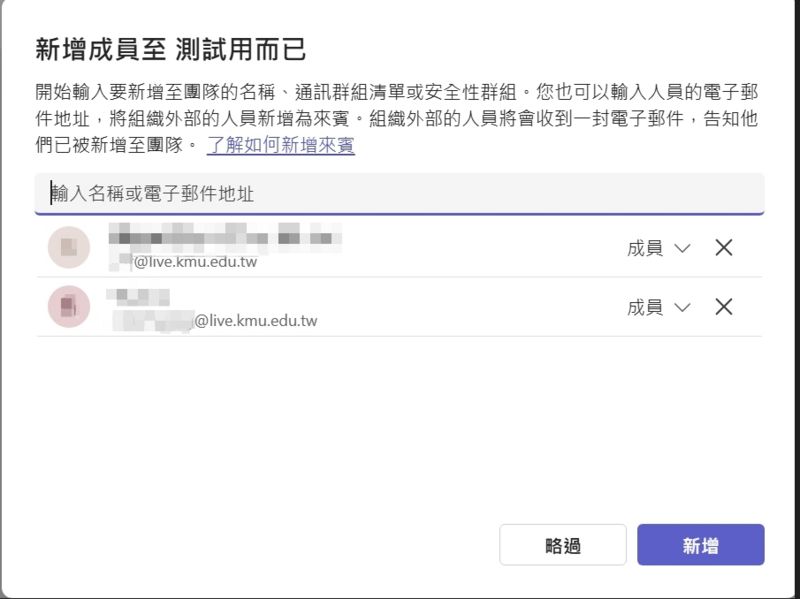Image resolution: width=800 pixels, height=599 pixels.
Task: Open the 了解如何新增來賓 link
Action: 280,146
